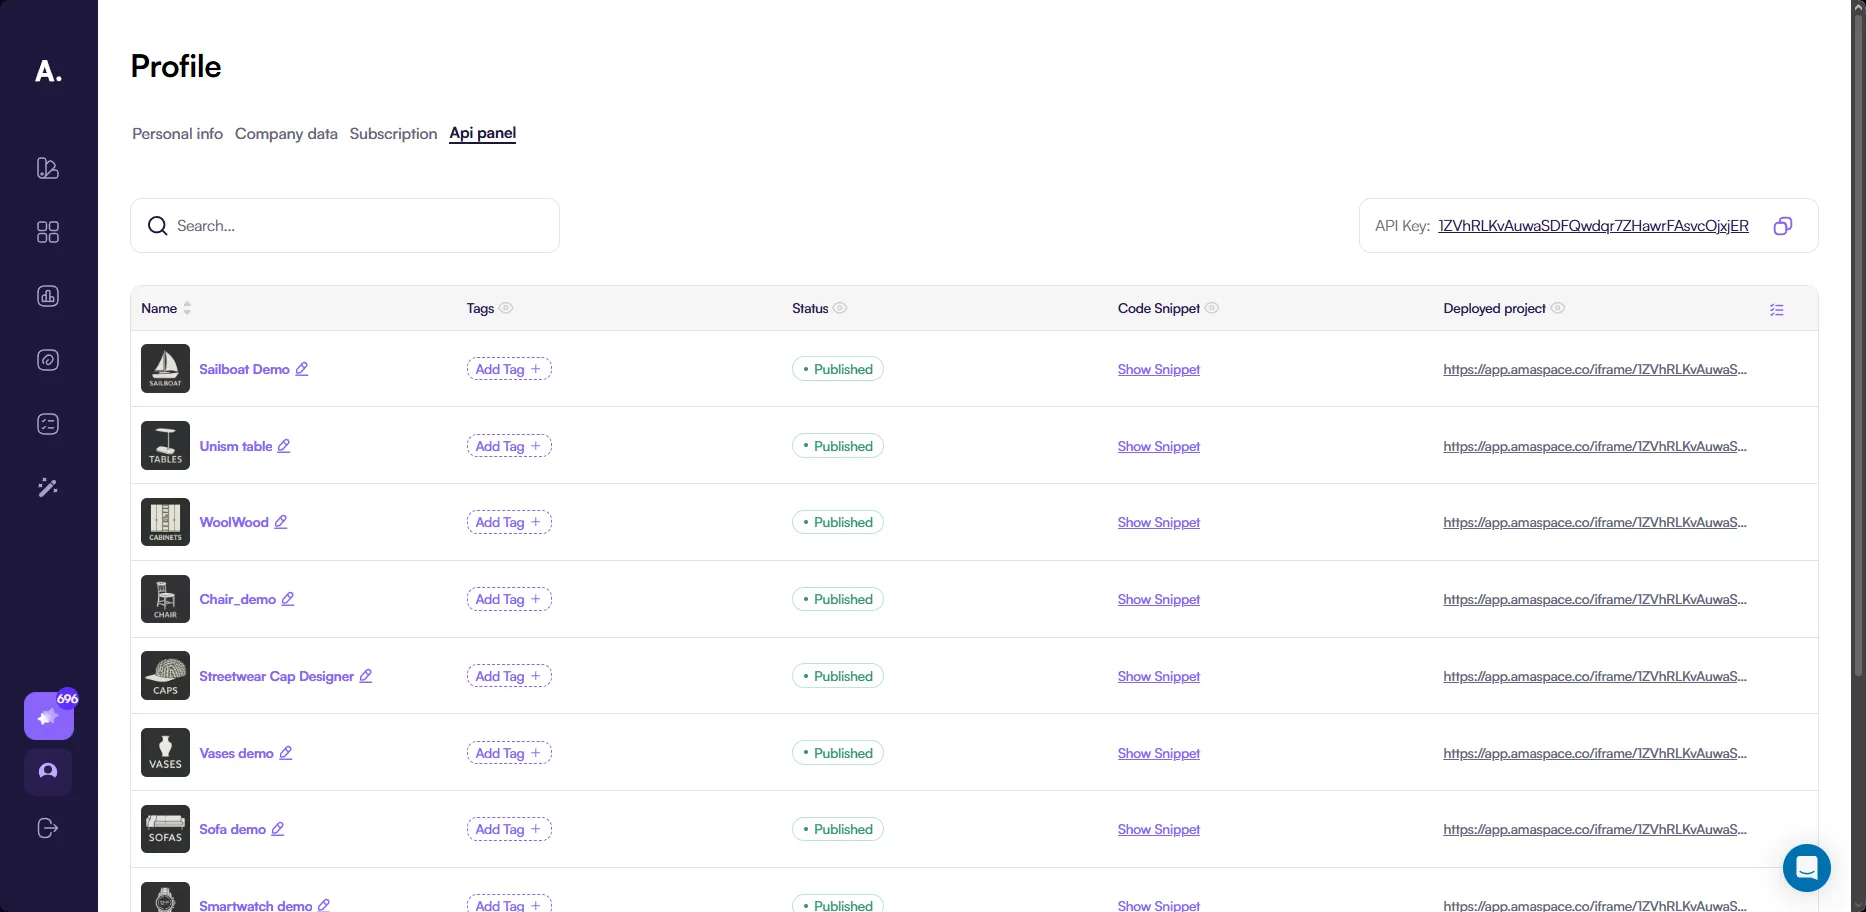
Task: Toggle the Code Snippet column eye icon
Action: point(1212,308)
